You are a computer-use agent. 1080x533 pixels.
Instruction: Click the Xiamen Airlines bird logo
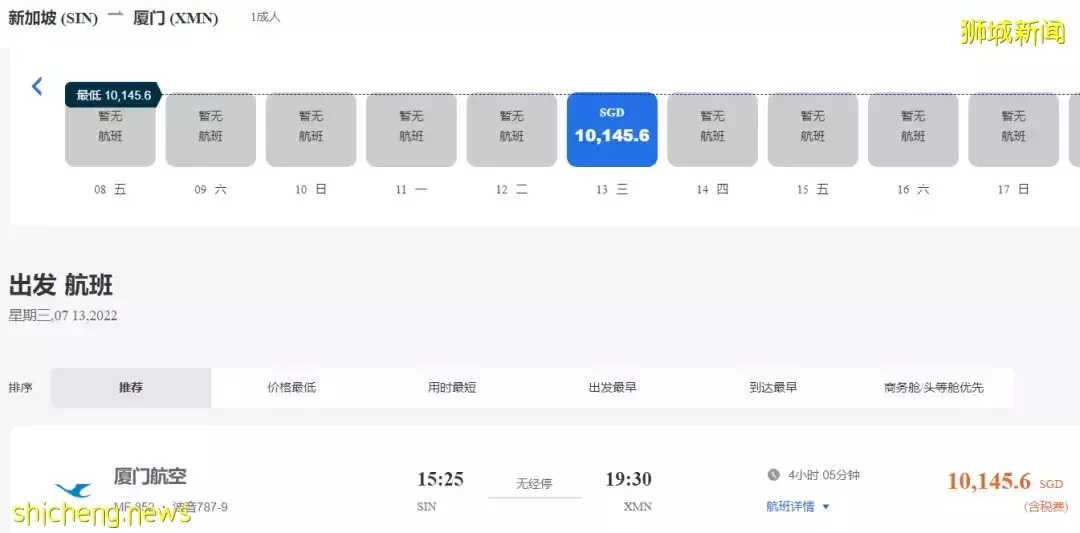(73, 490)
